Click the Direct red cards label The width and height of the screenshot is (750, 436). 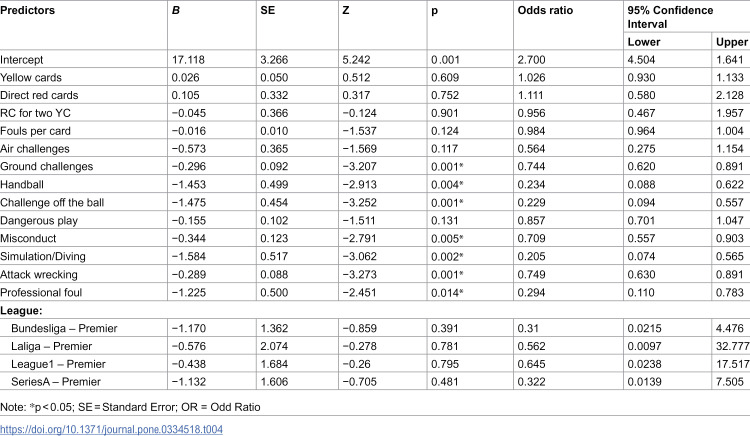coord(39,95)
